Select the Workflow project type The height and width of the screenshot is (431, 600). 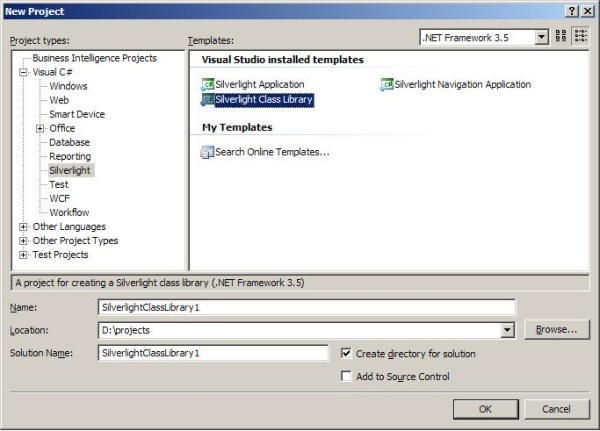point(69,212)
